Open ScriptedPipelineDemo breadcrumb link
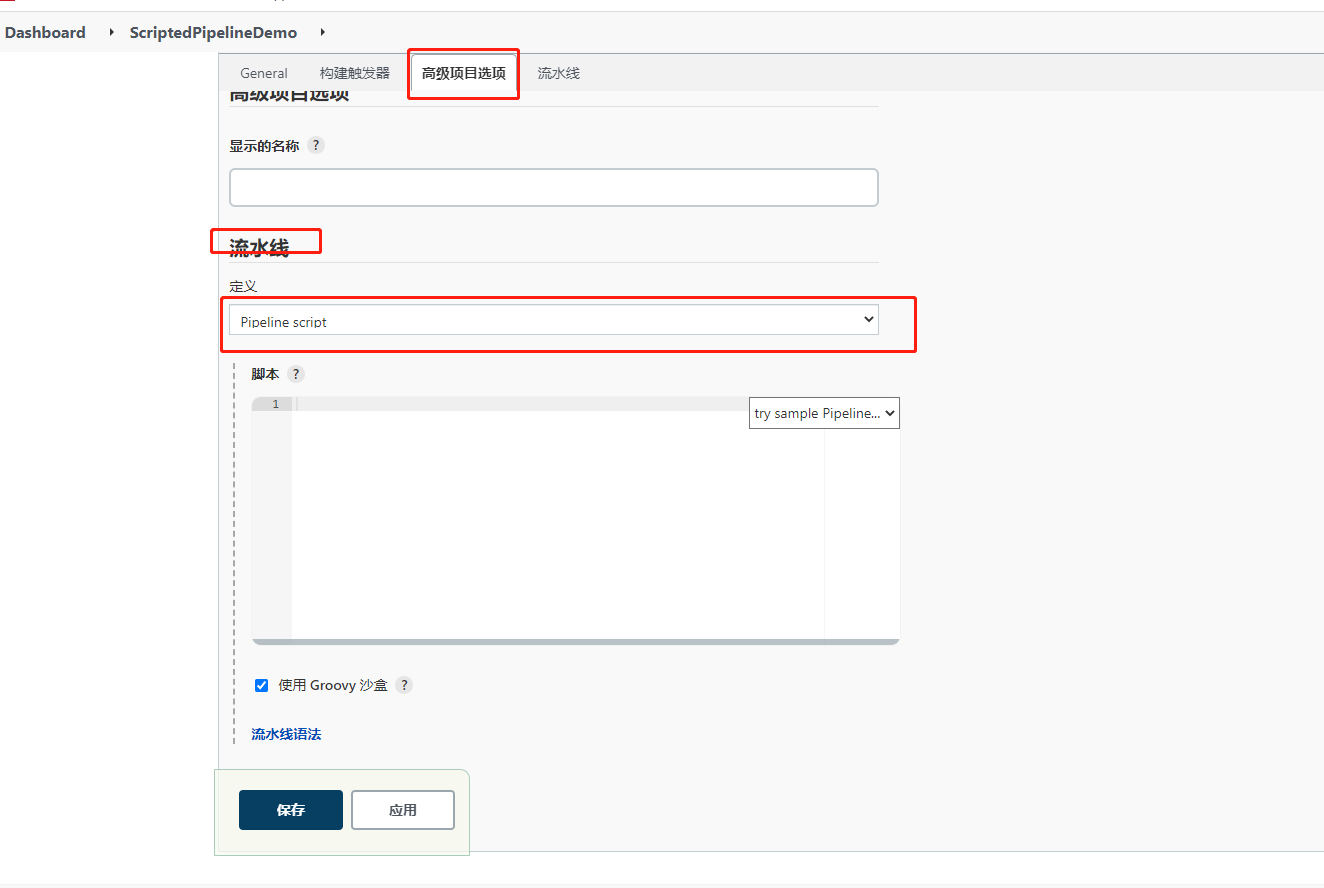The image size is (1324, 888). point(213,32)
